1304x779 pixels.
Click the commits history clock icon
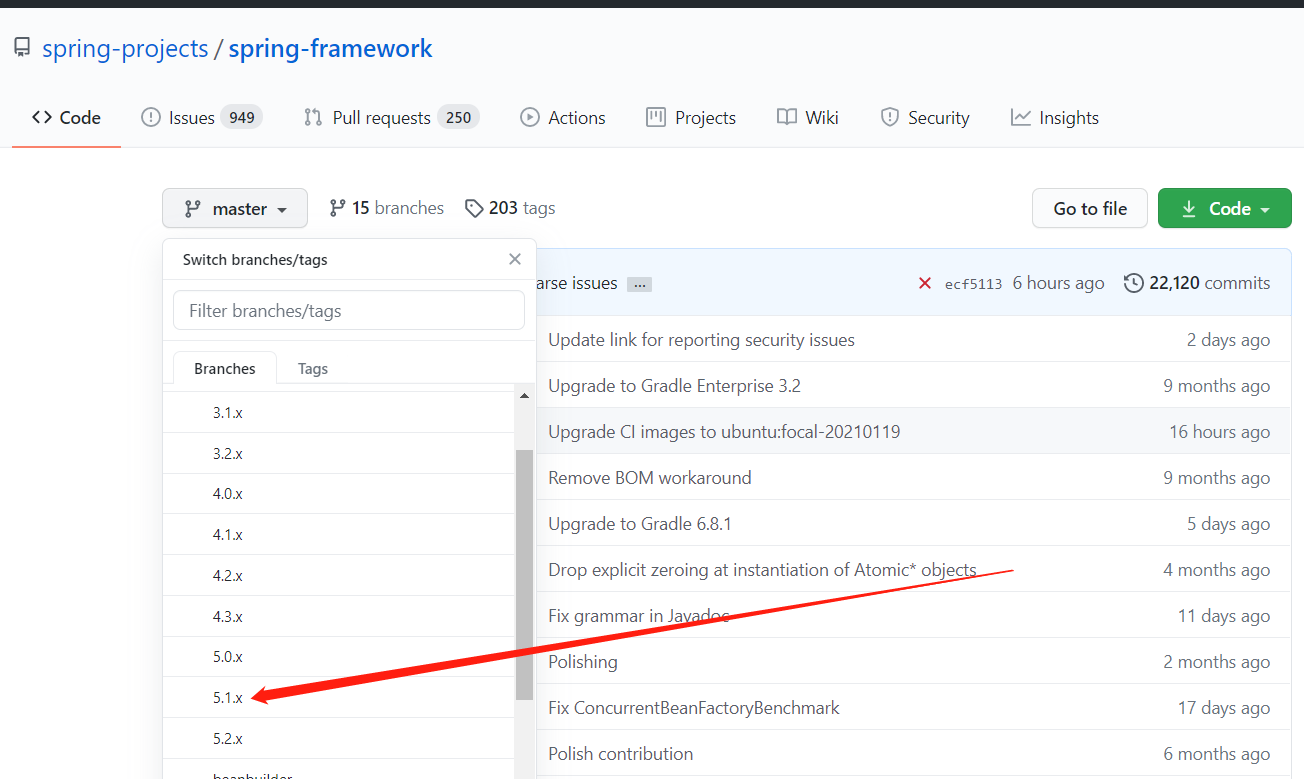[1133, 283]
